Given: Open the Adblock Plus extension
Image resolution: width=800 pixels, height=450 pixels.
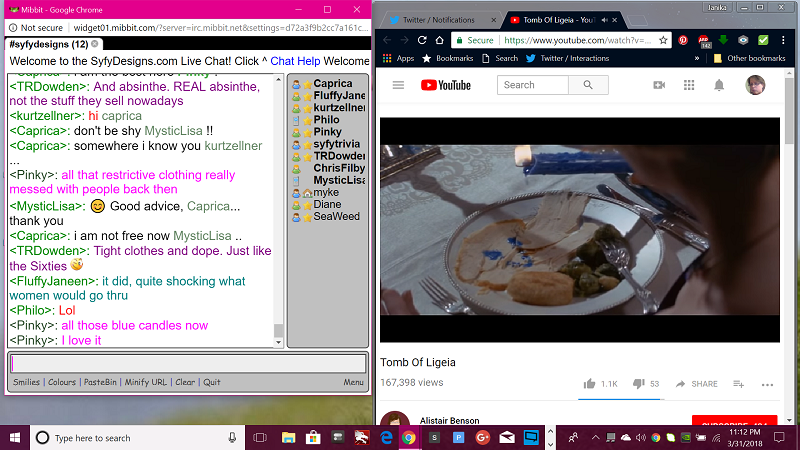Looking at the screenshot, I should pos(704,41).
